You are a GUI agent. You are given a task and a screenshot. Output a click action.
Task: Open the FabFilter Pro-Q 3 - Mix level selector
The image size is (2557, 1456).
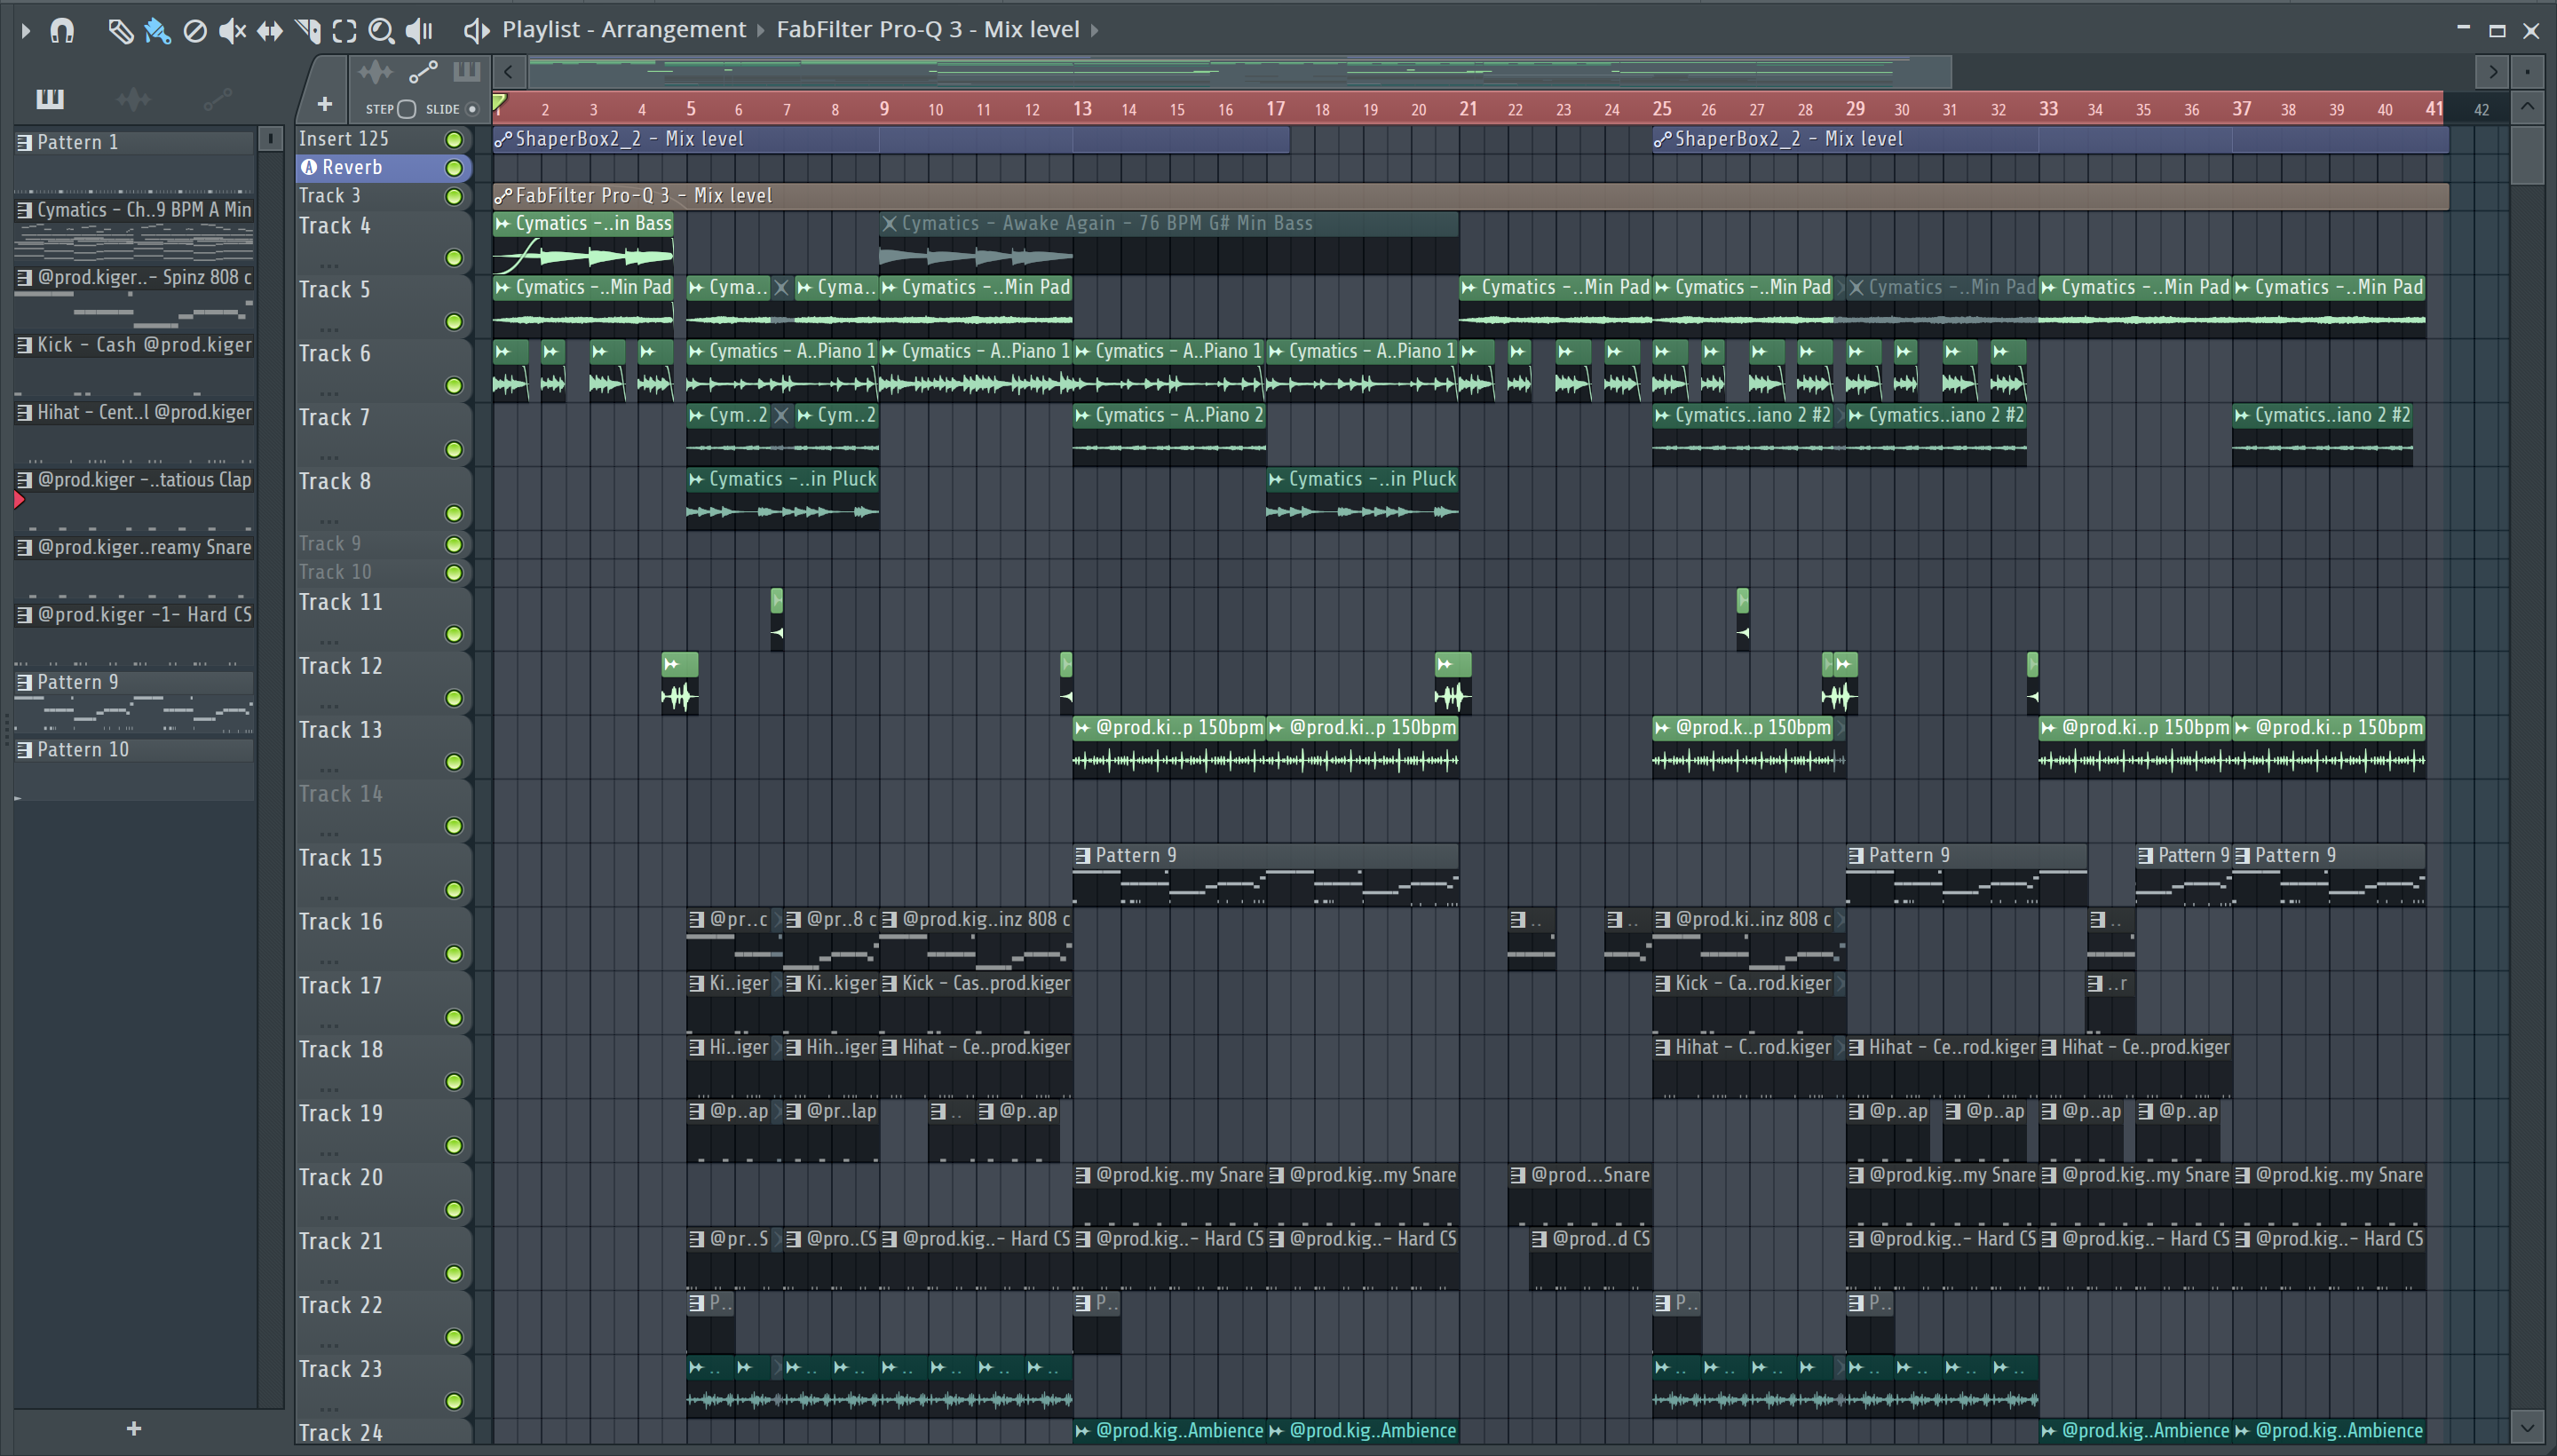[x=928, y=30]
